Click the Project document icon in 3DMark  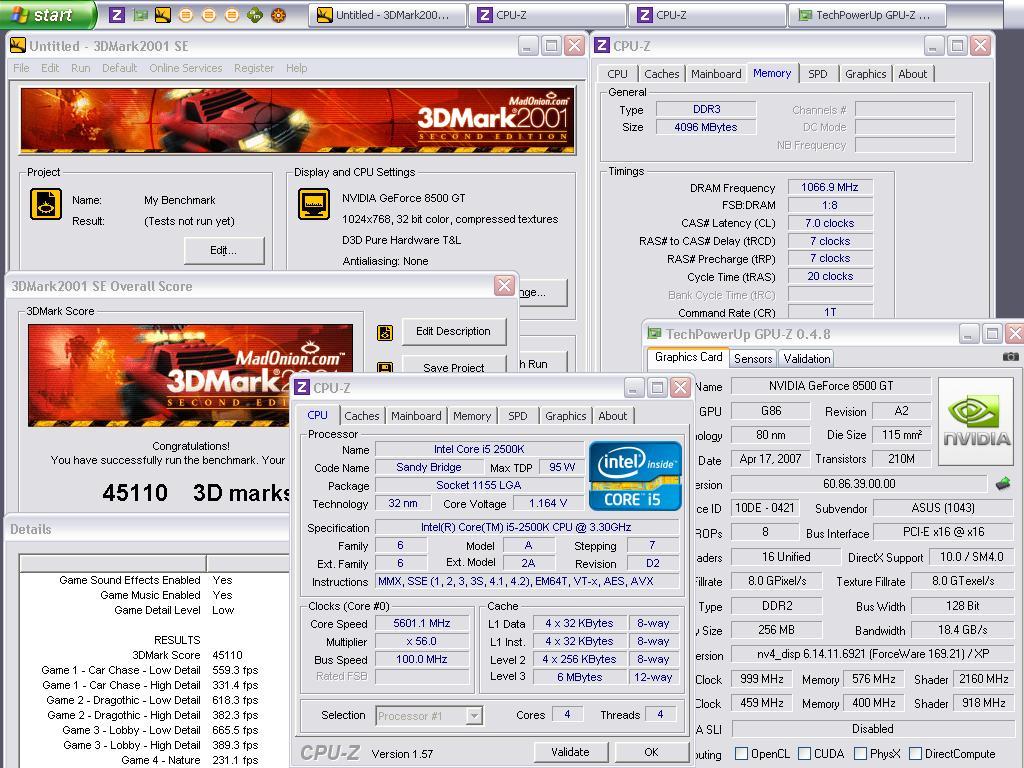(x=46, y=204)
